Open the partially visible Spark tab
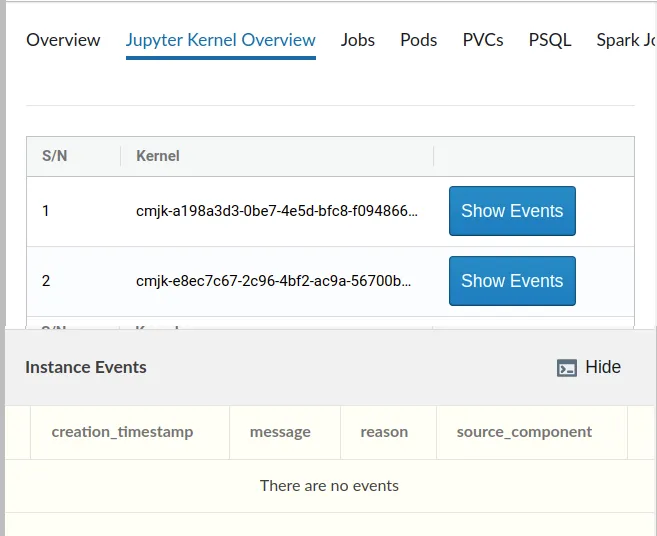657x536 pixels. pyautogui.click(x=626, y=40)
